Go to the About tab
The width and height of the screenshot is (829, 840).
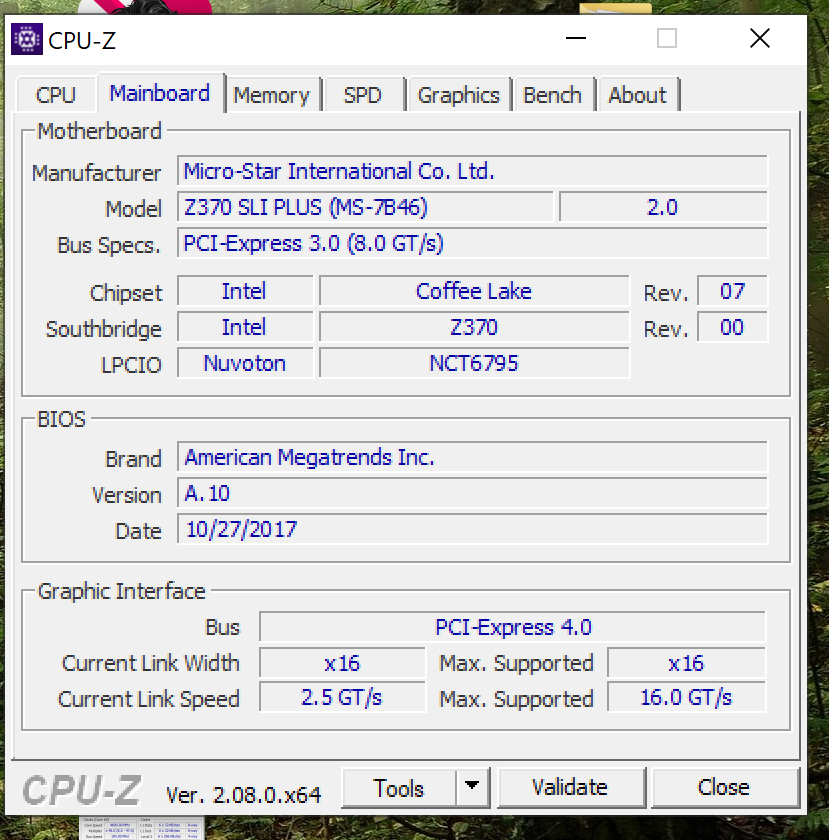pos(638,95)
